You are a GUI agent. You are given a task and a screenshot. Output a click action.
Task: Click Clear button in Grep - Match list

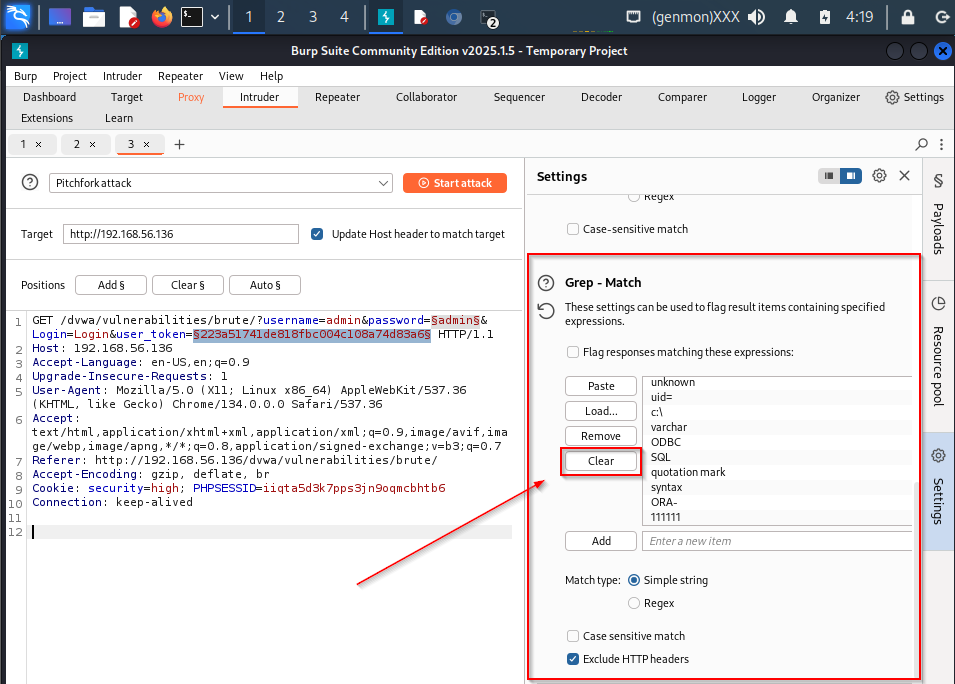(x=601, y=461)
